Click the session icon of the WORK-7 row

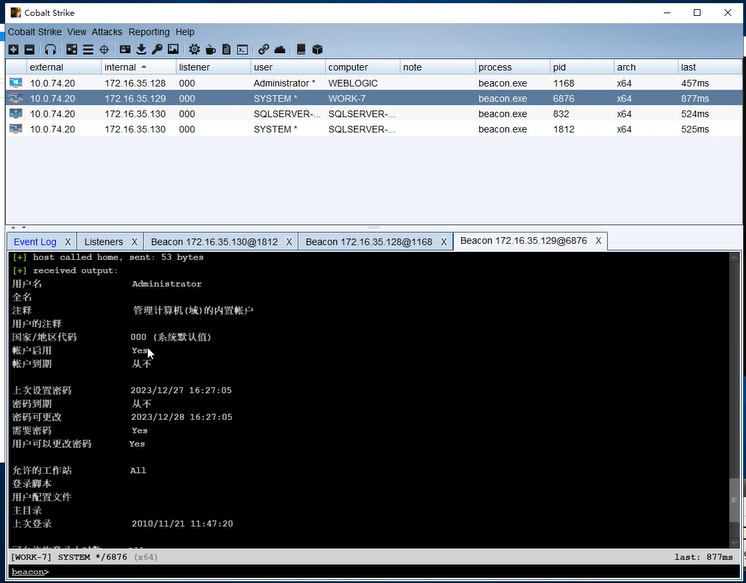[16, 99]
